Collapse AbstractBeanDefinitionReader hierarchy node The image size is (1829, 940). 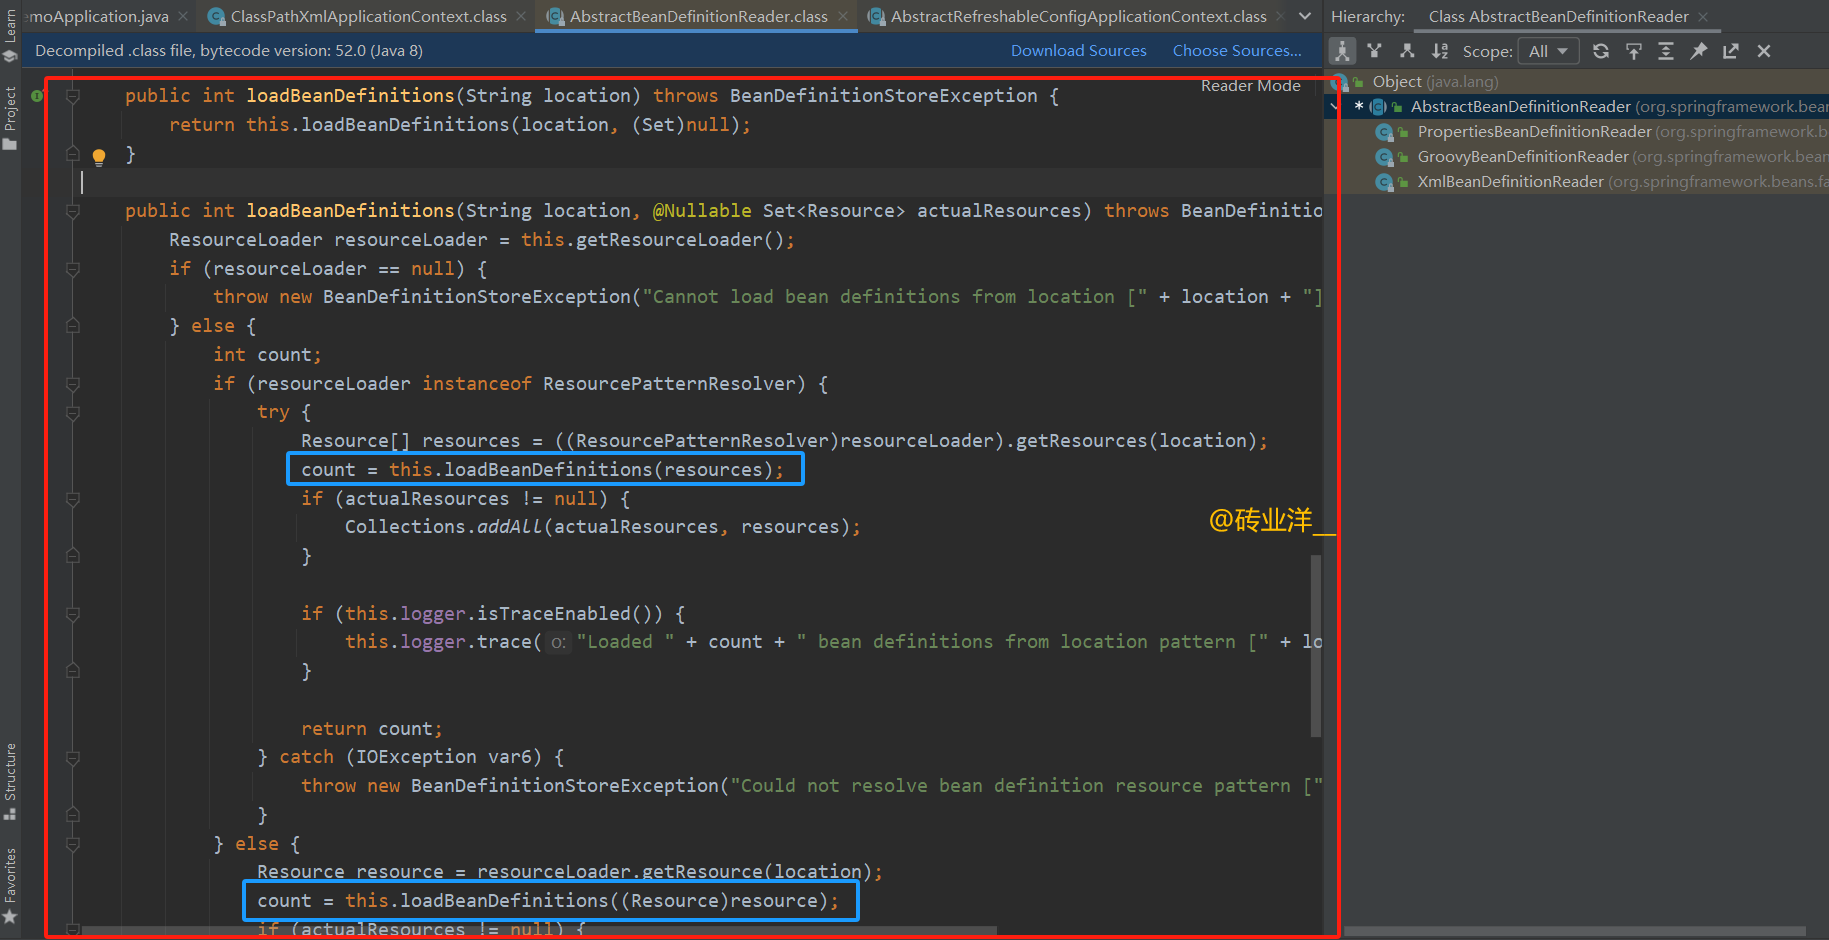[1335, 107]
